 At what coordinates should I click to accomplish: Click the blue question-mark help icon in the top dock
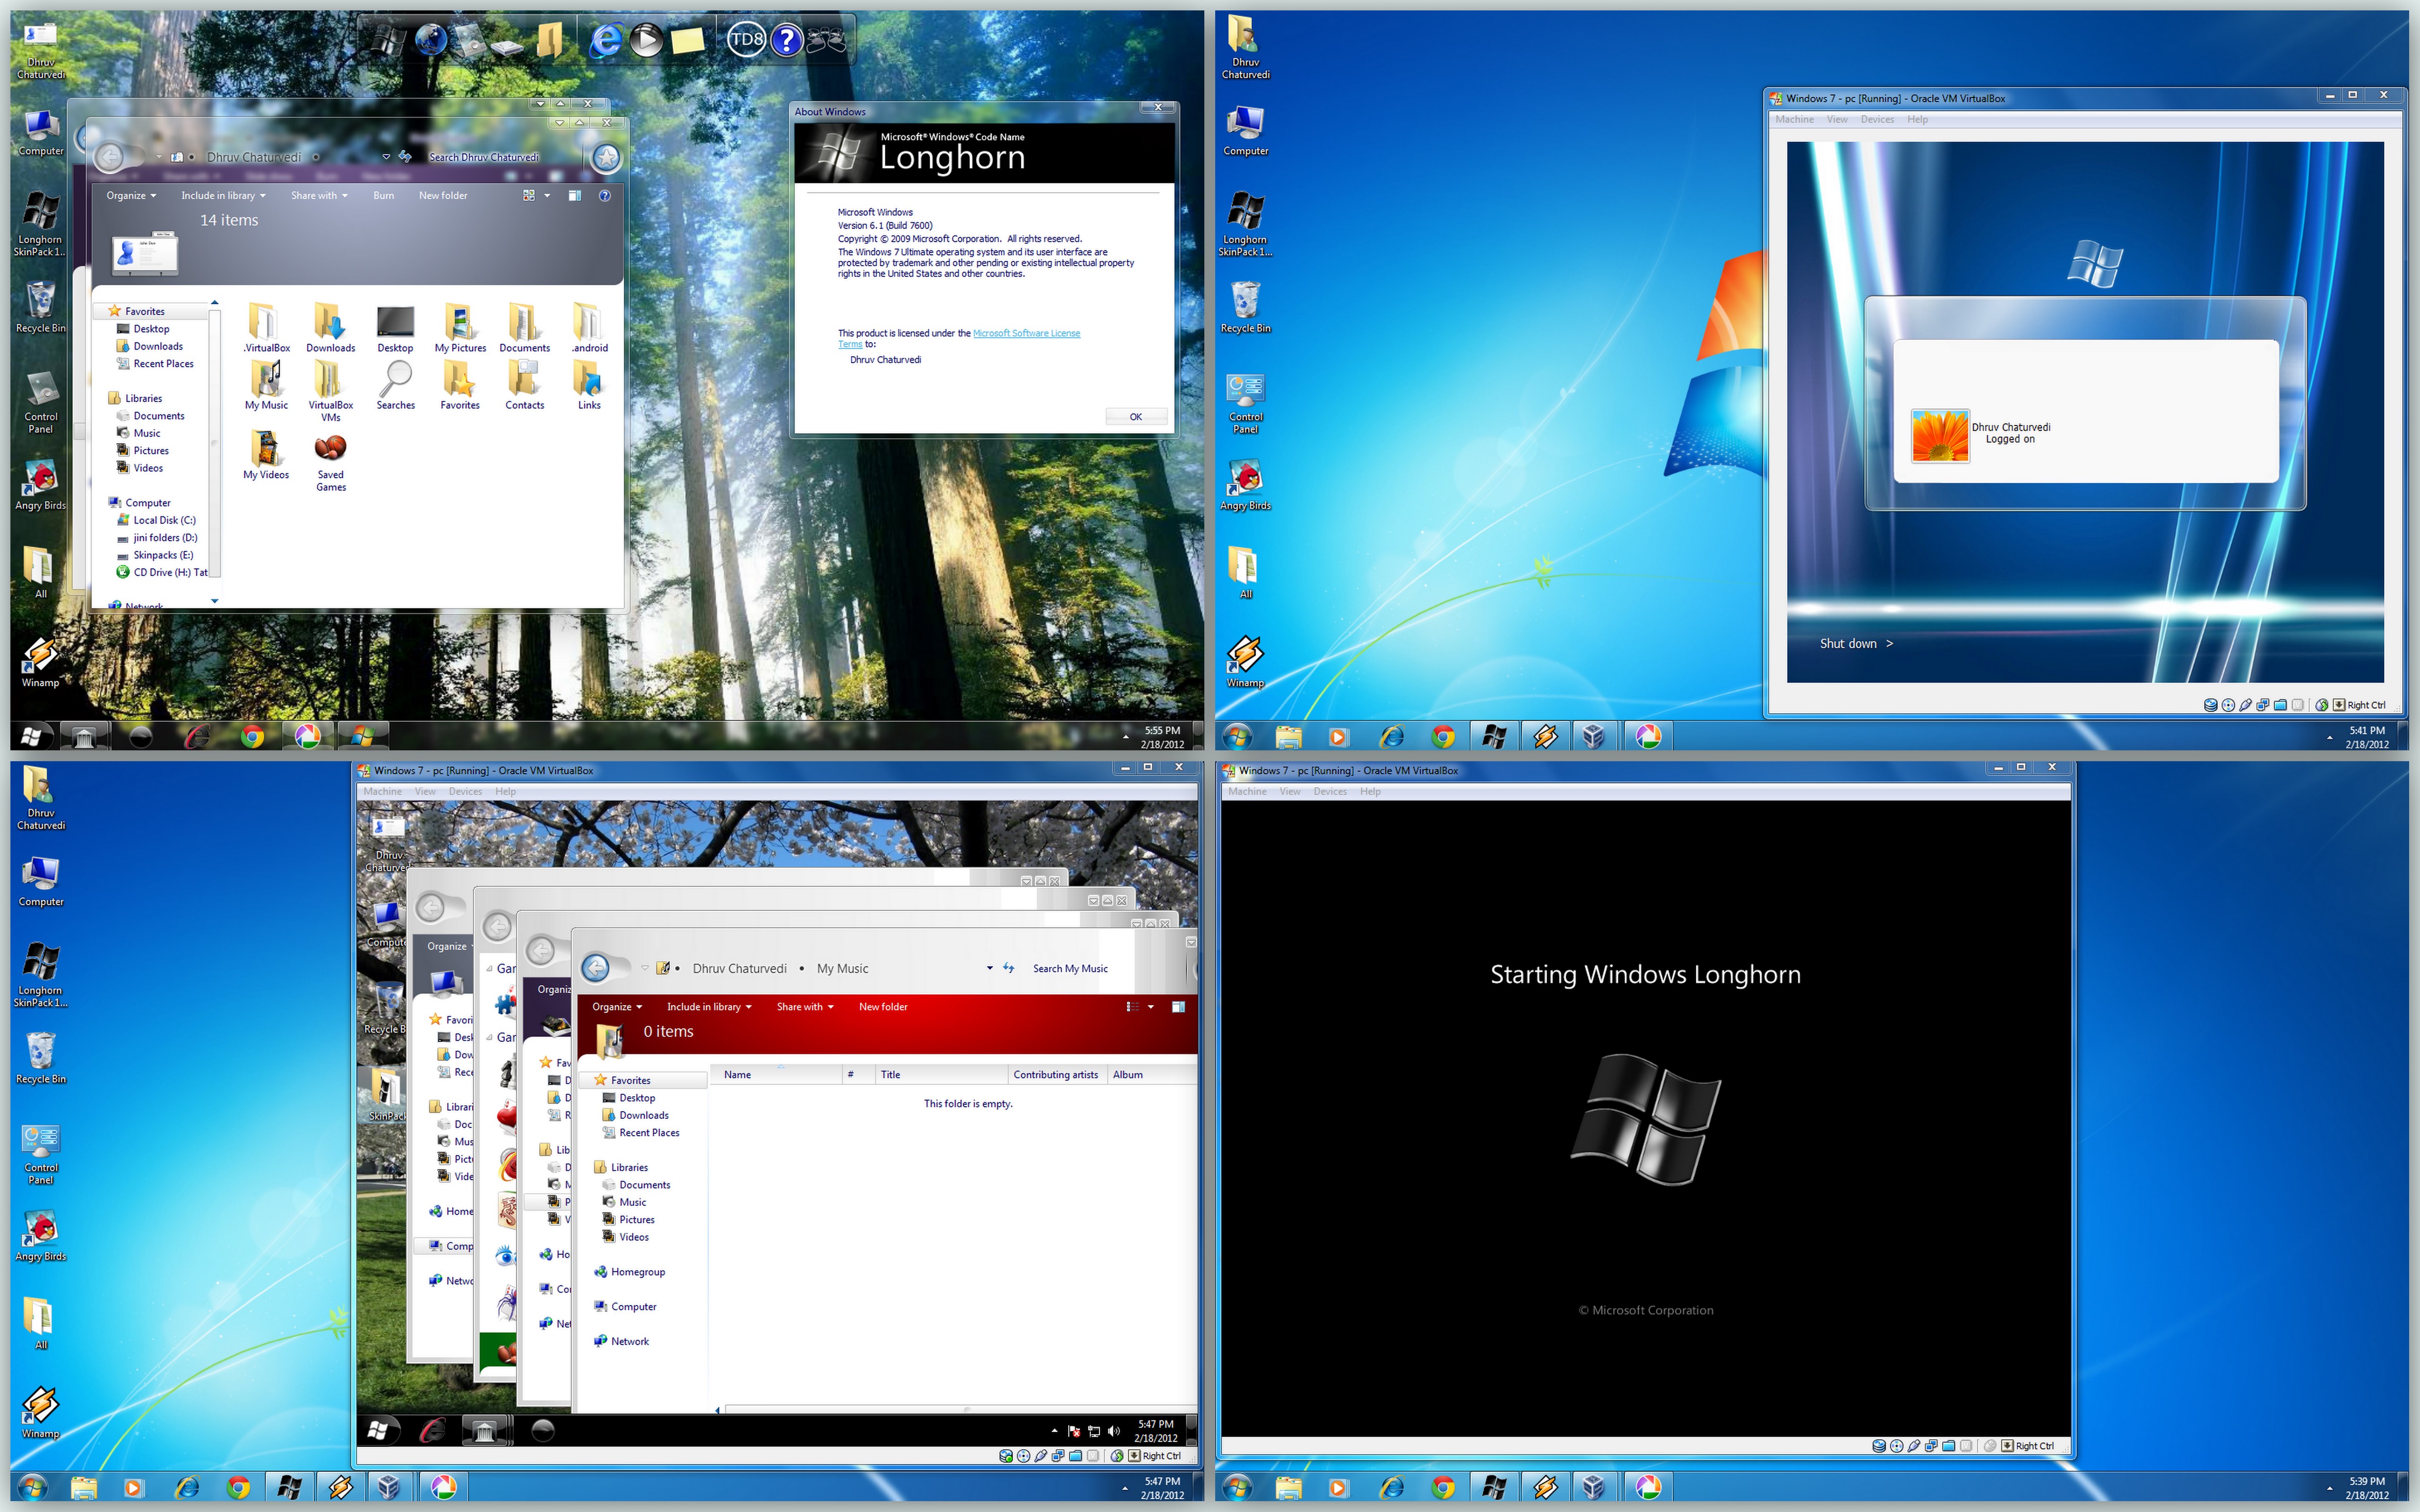pos(787,40)
